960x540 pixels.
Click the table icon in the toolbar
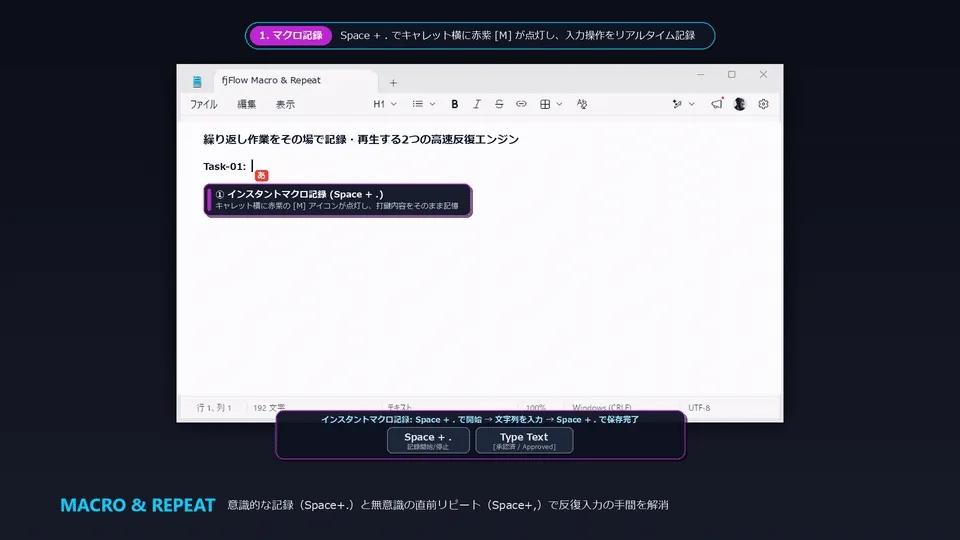click(545, 104)
